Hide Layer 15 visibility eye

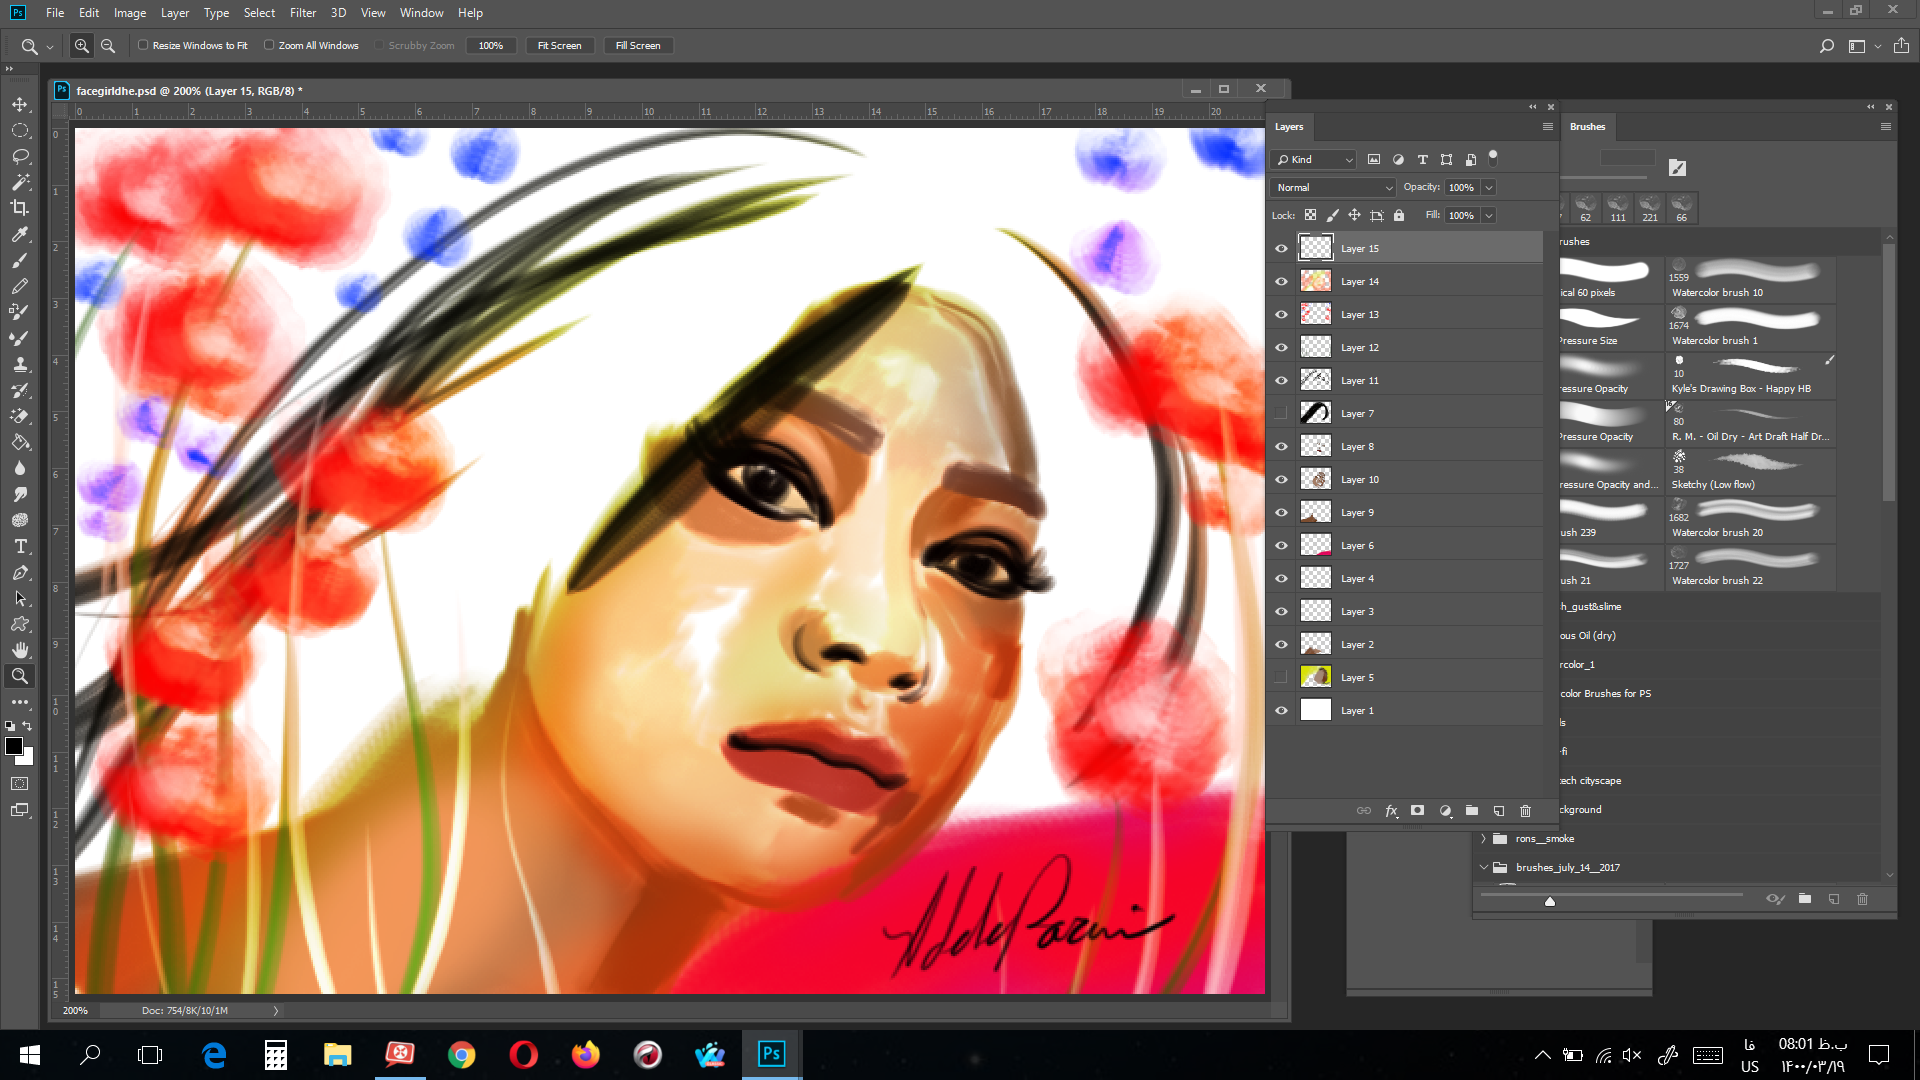[x=1281, y=249]
